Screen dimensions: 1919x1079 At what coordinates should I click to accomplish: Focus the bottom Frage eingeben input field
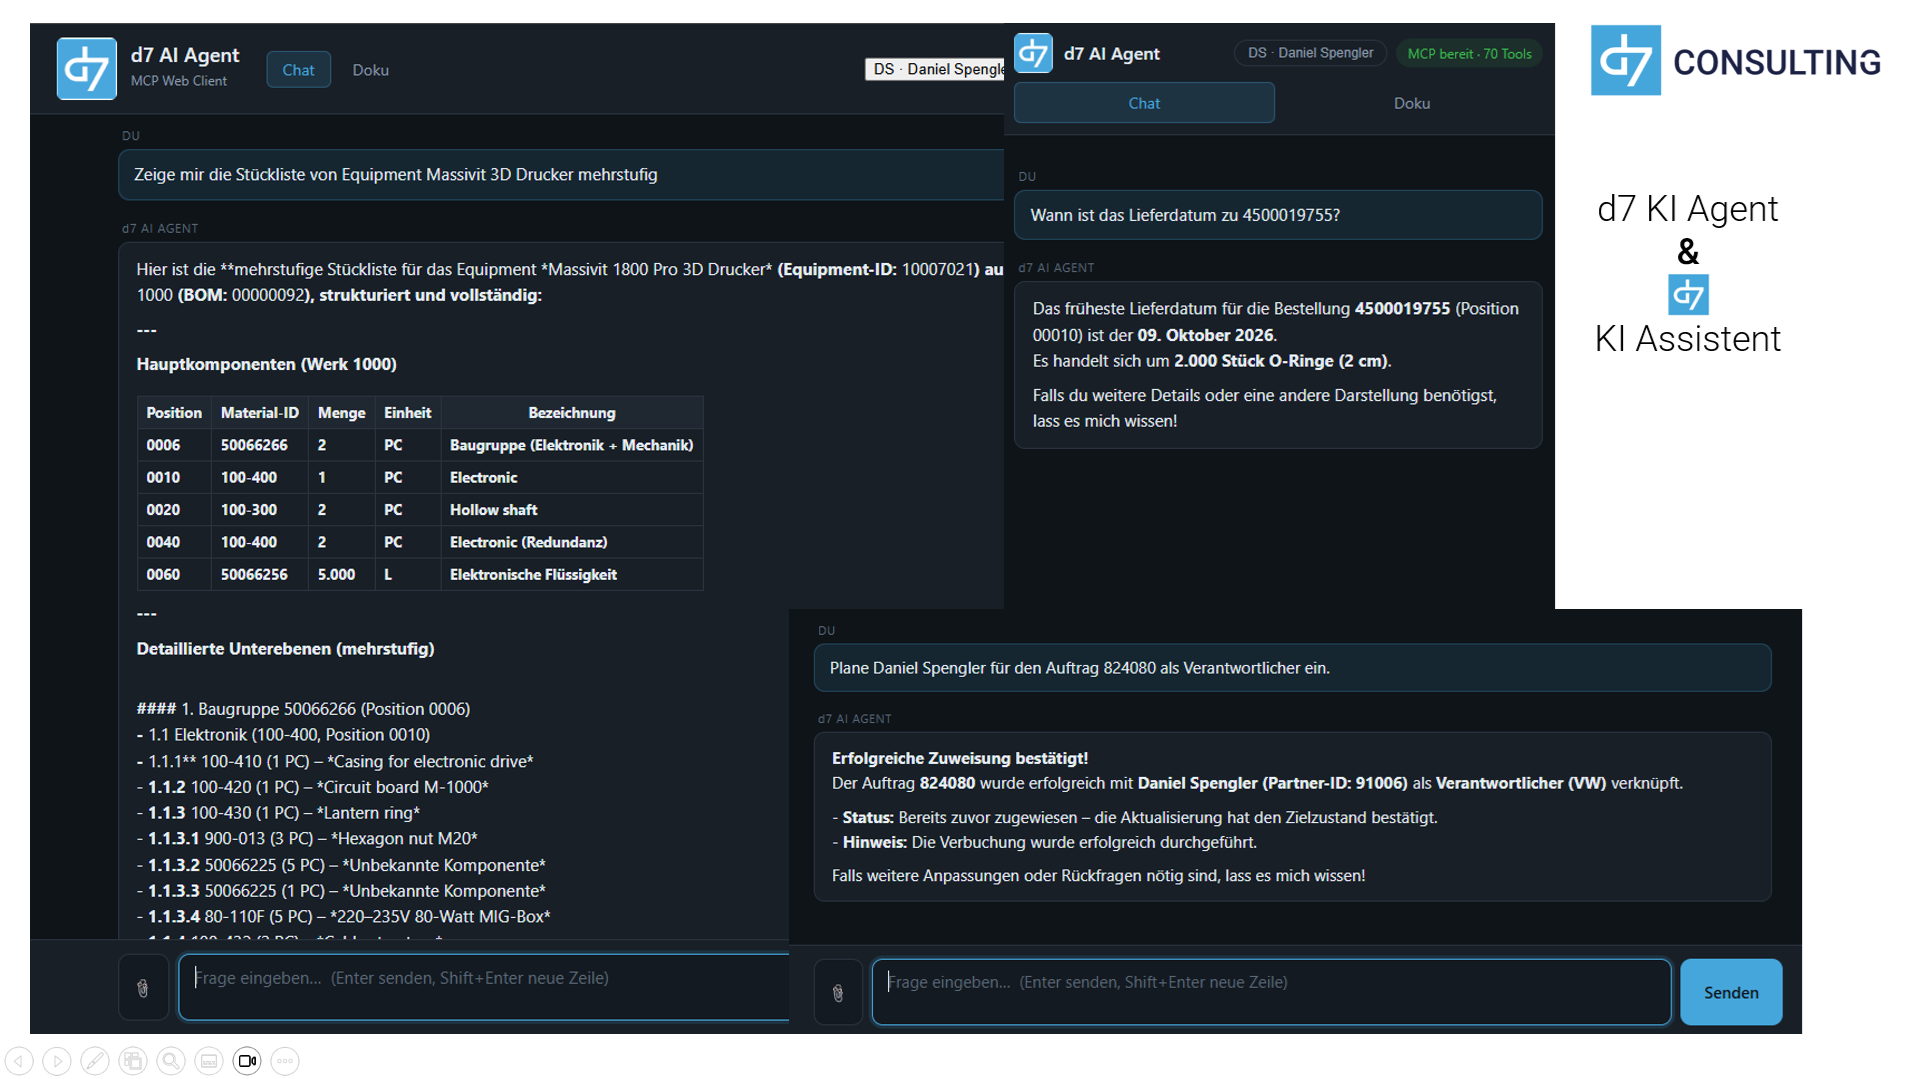pyautogui.click(x=1271, y=992)
